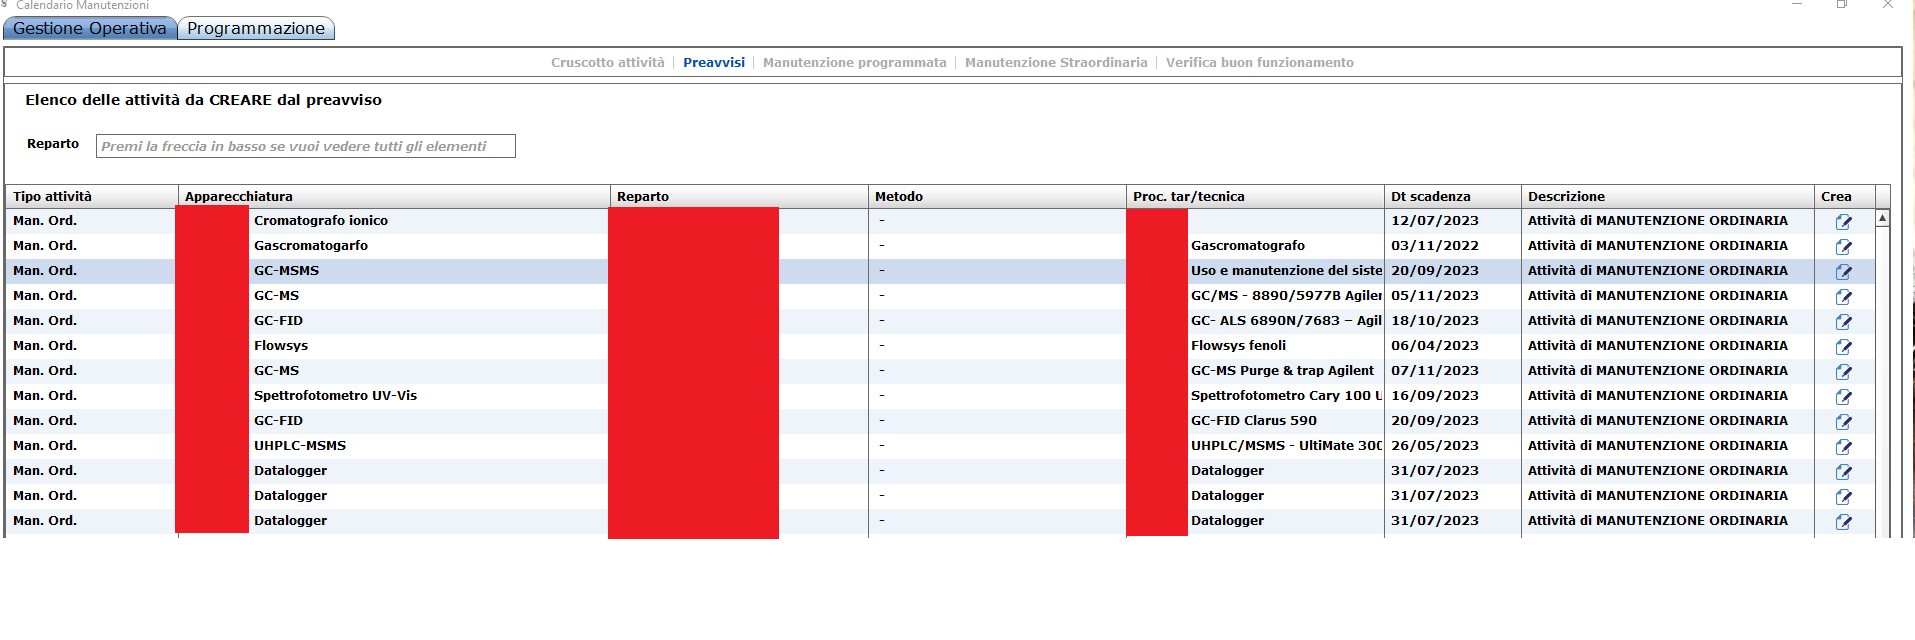Click the 'GC-FID Clarus 590' cell
This screenshot has height=640, width=1915.
pos(1253,421)
